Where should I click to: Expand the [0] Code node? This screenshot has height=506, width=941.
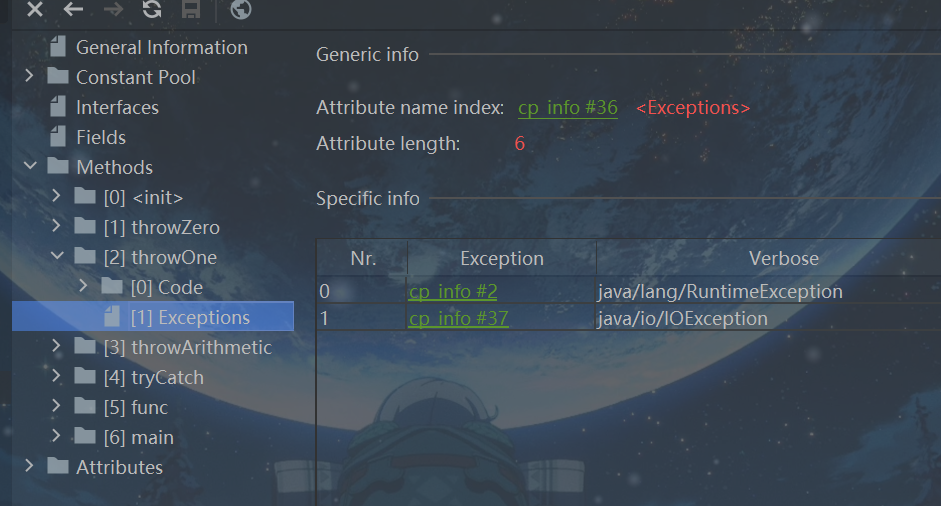point(83,287)
